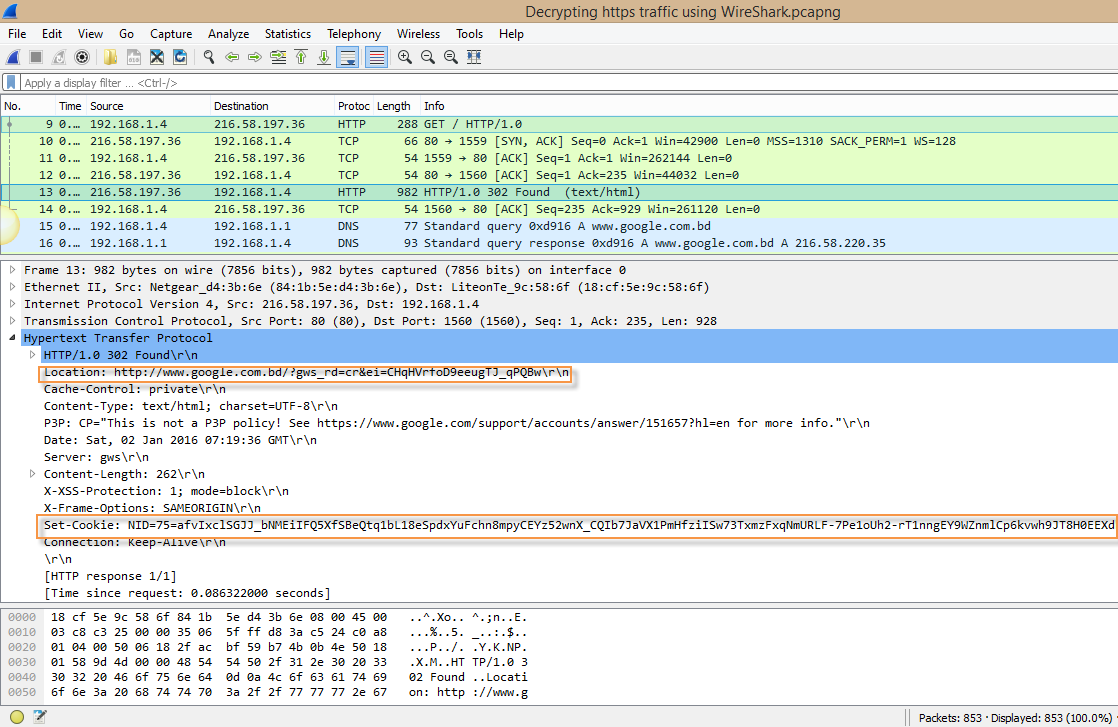Select the Server: gws line
1118x727 pixels.
click(96, 457)
